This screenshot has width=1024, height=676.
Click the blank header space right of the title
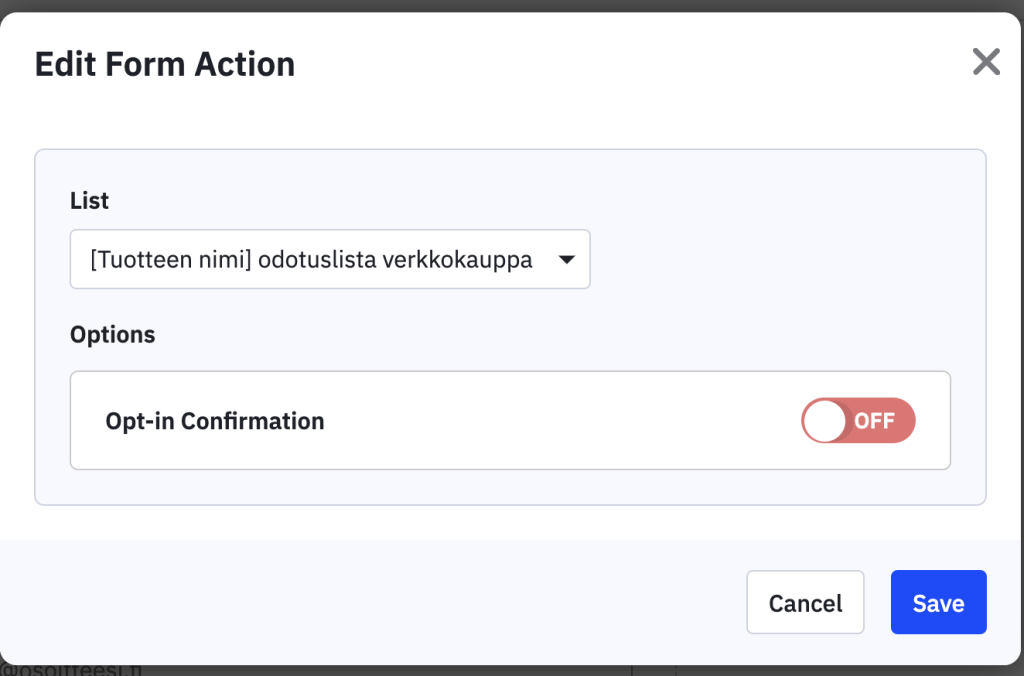point(620,65)
